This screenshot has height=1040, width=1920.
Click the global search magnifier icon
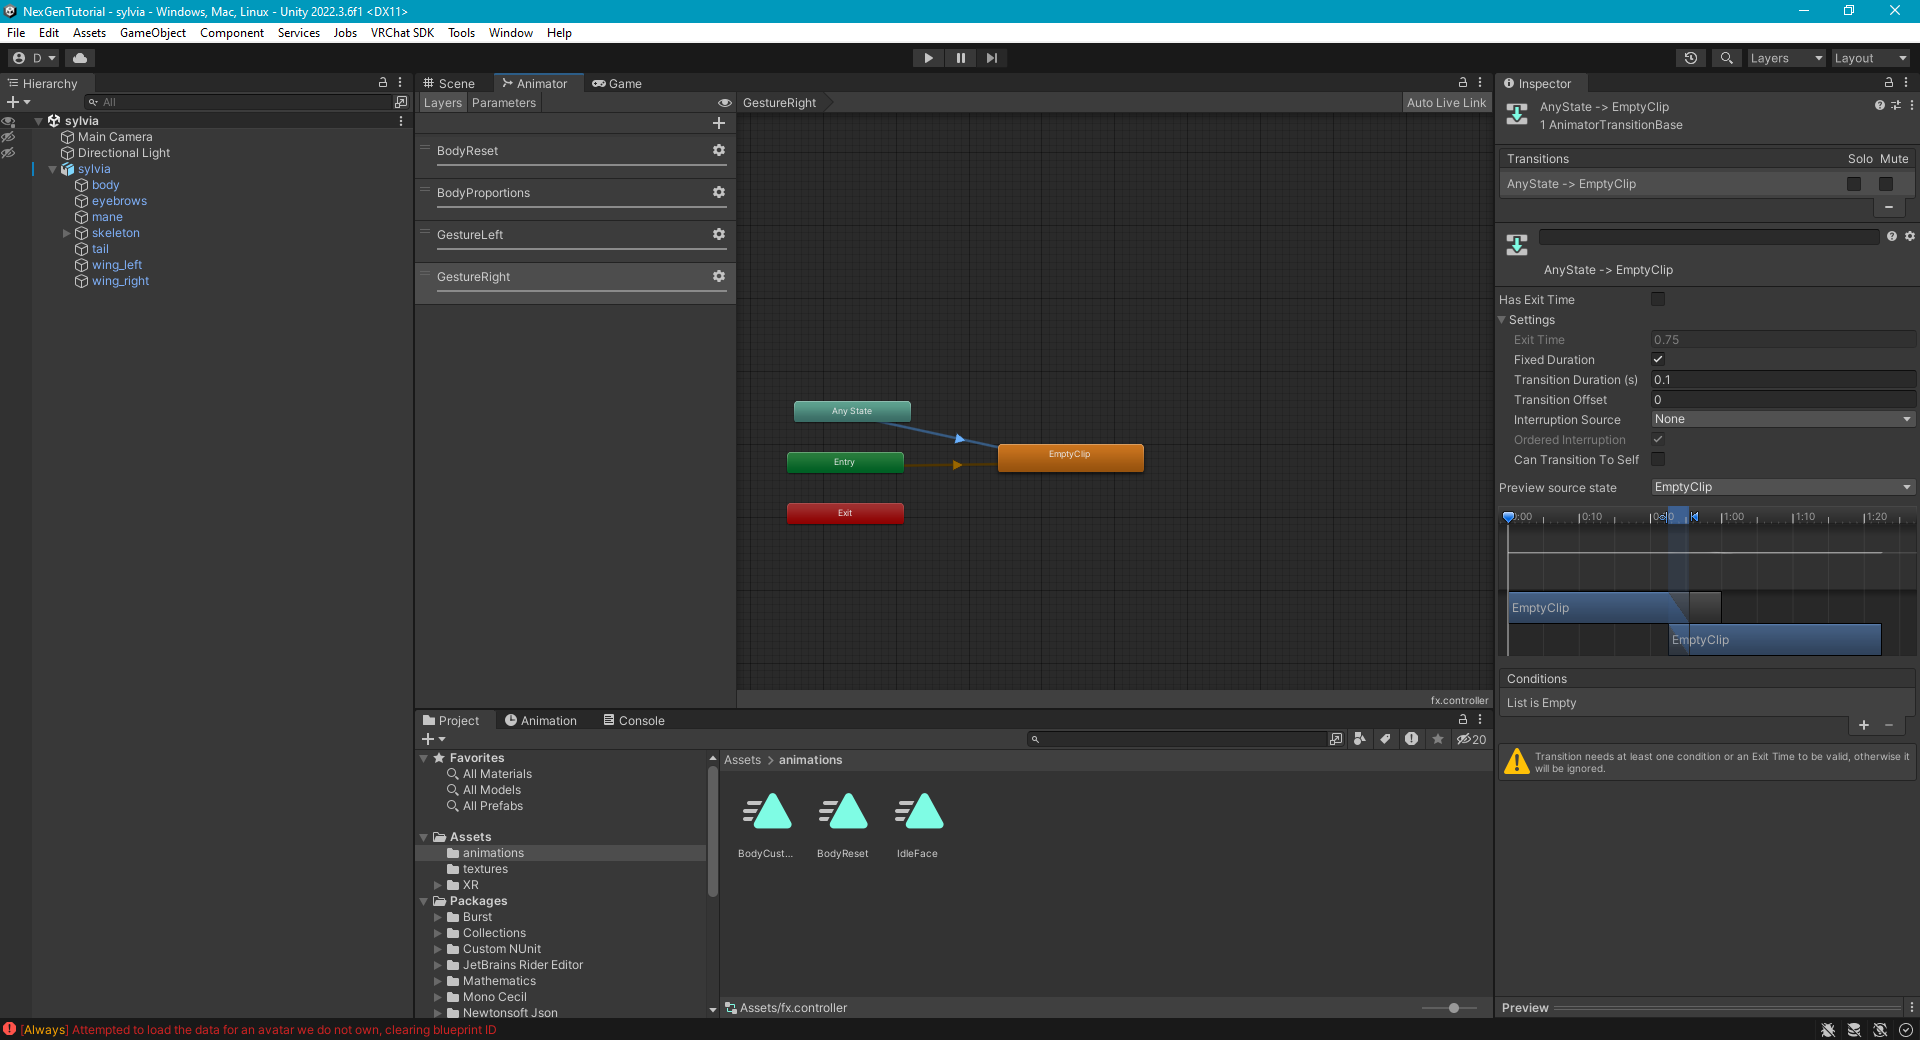point(1726,58)
